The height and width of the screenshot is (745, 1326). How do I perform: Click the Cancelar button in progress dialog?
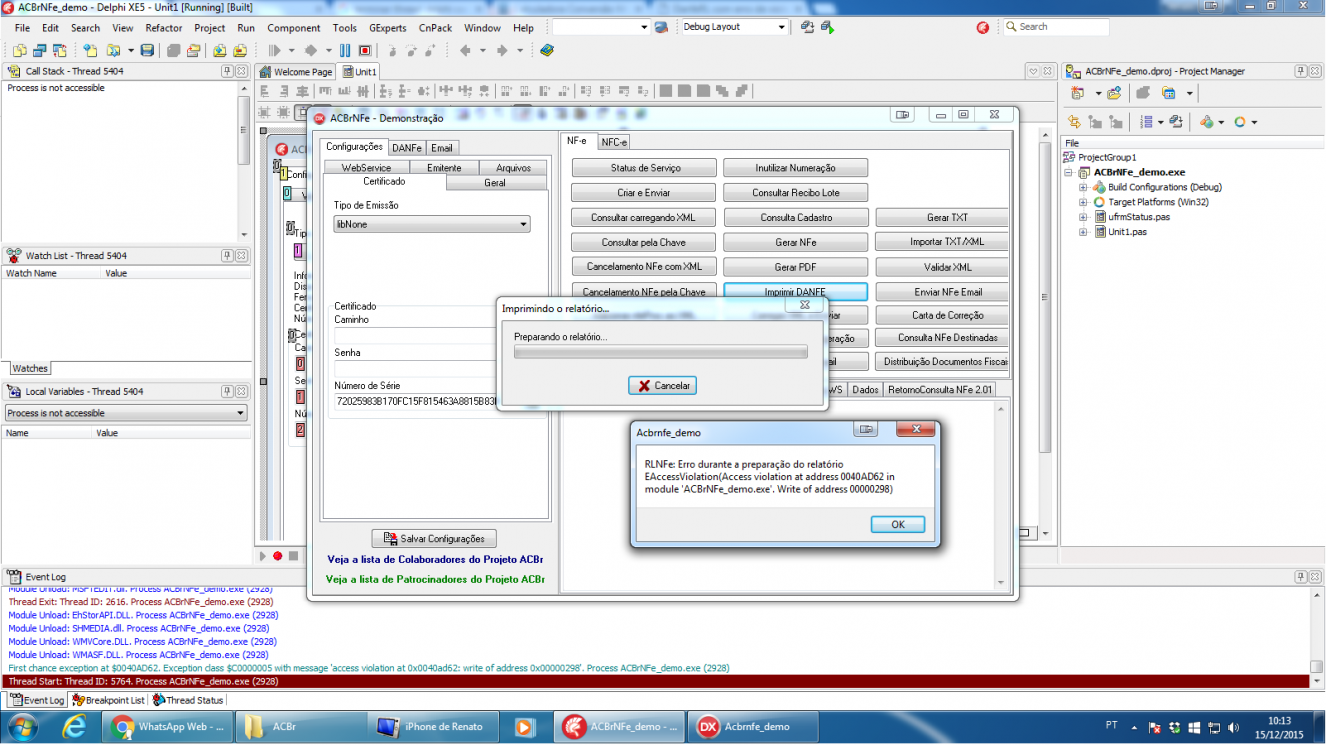(x=662, y=386)
